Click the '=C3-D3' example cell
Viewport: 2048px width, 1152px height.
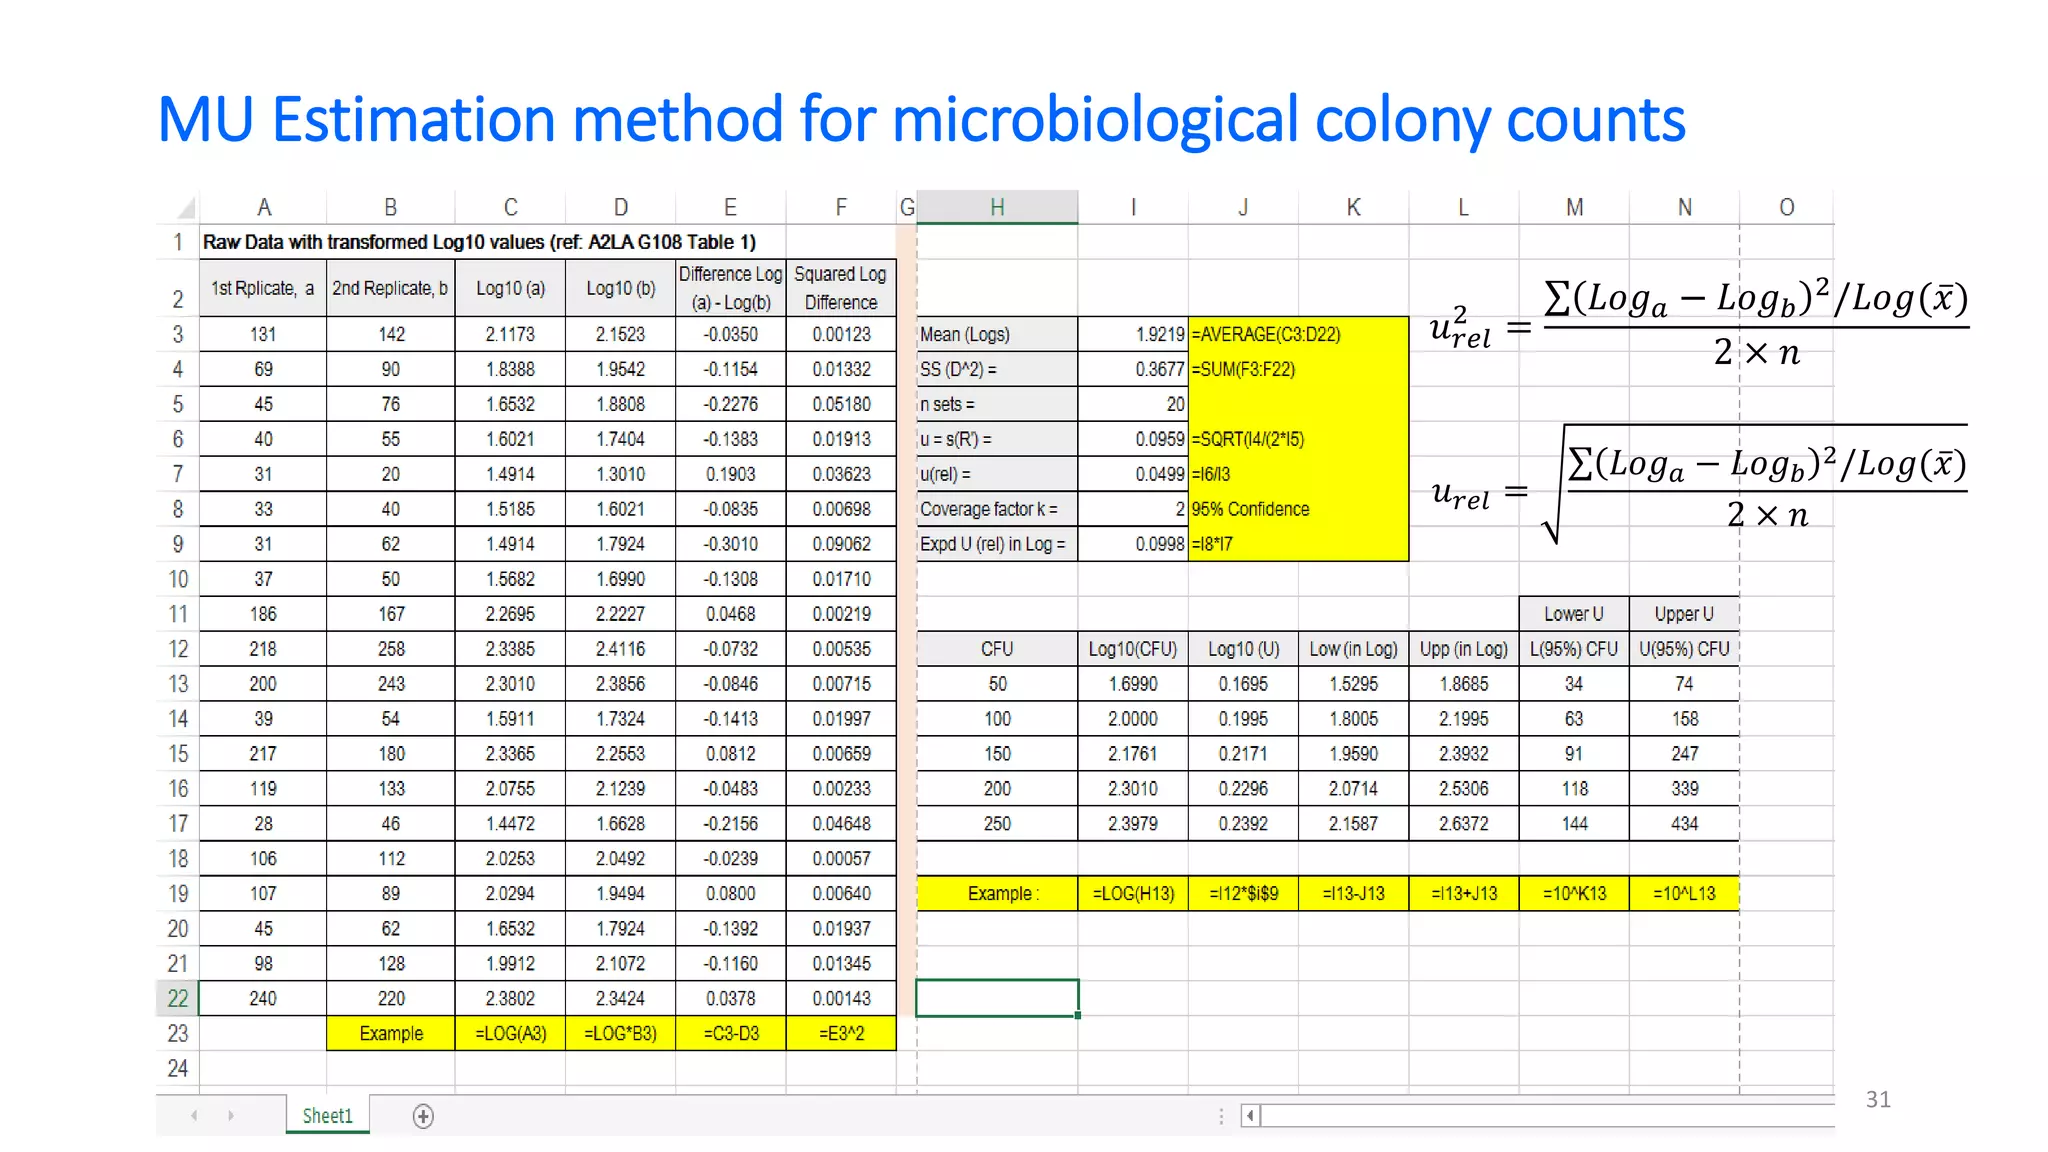click(731, 1033)
